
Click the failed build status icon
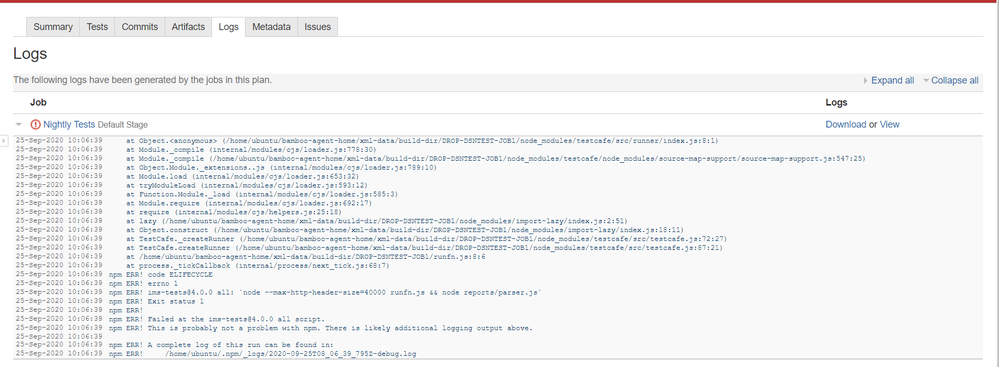coord(36,124)
